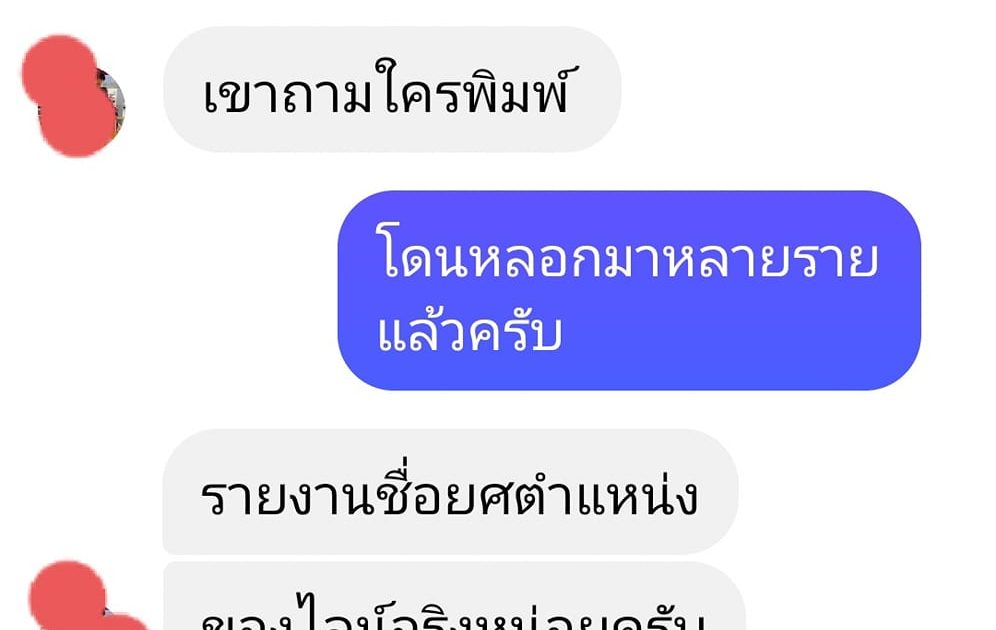The width and height of the screenshot is (996, 630).
Task: Tap the message 'รายงานชื่อยศตำแหน่ง'
Action: coord(450,492)
